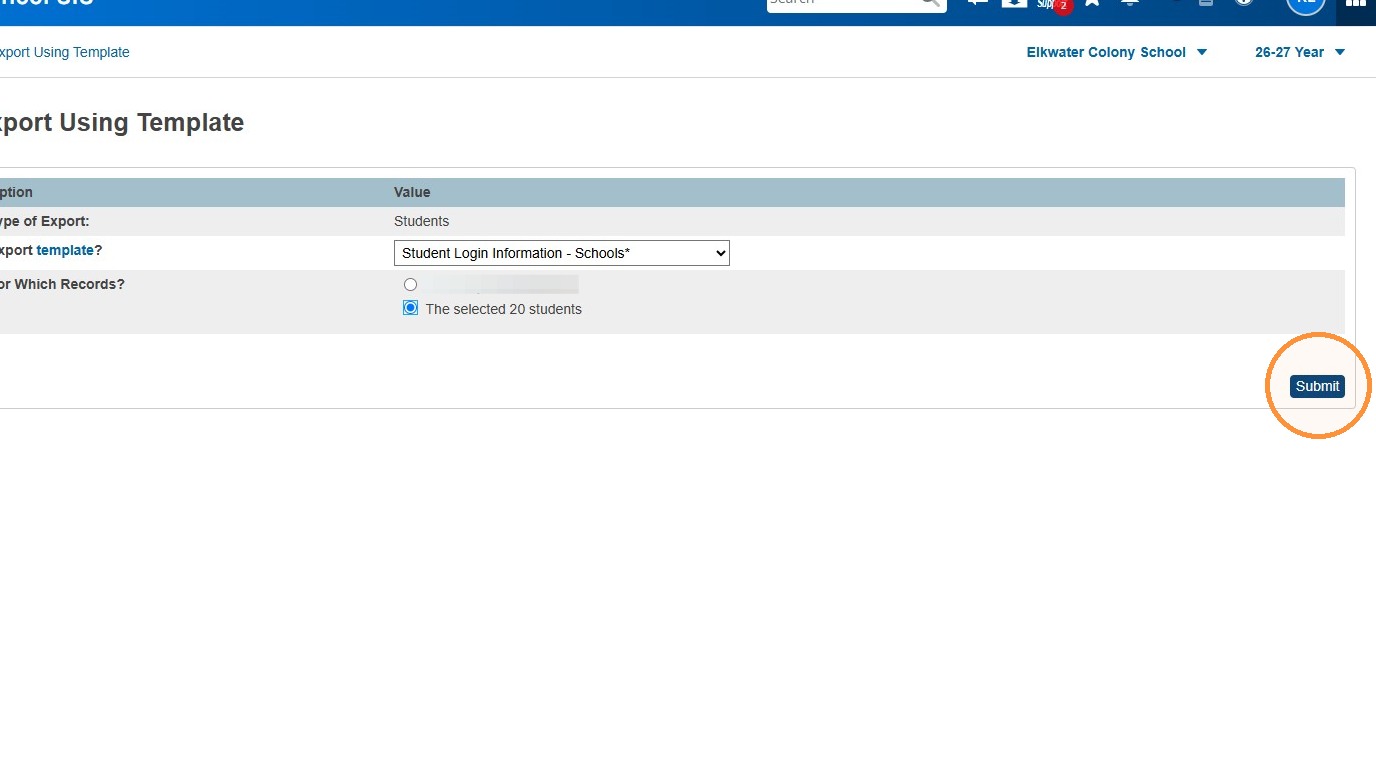
Task: Expand the 26-27 Year term selector
Action: (x=1300, y=52)
